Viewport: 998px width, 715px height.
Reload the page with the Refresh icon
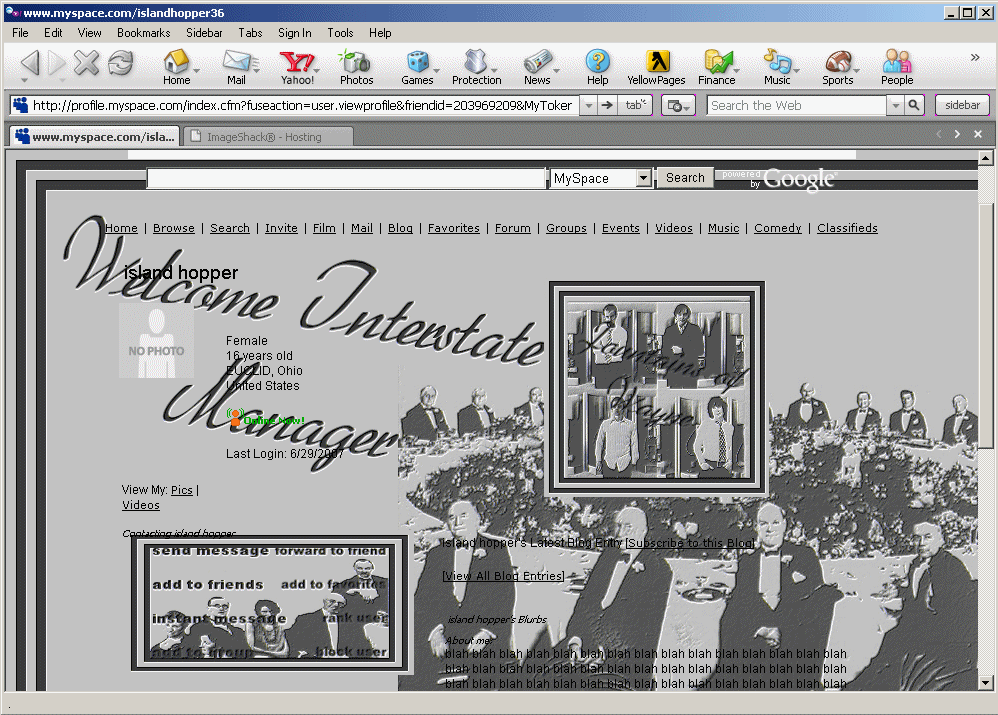tap(120, 62)
